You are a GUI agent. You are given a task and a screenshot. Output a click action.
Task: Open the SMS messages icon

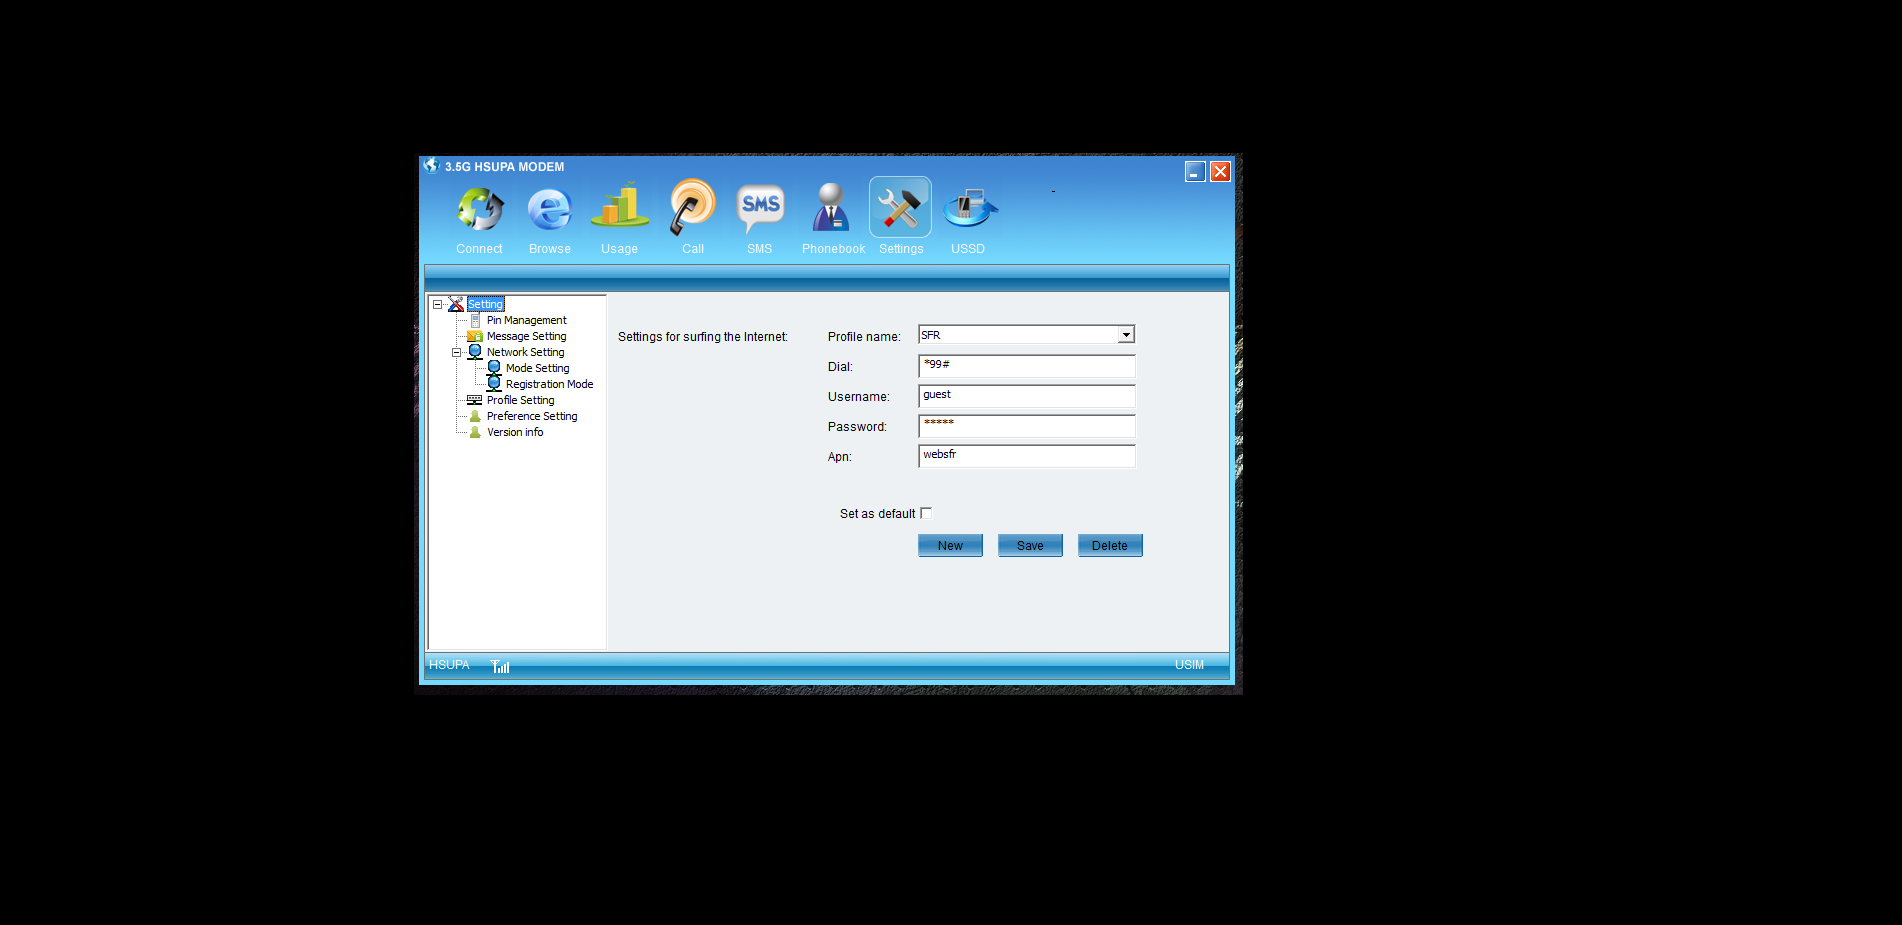click(760, 207)
